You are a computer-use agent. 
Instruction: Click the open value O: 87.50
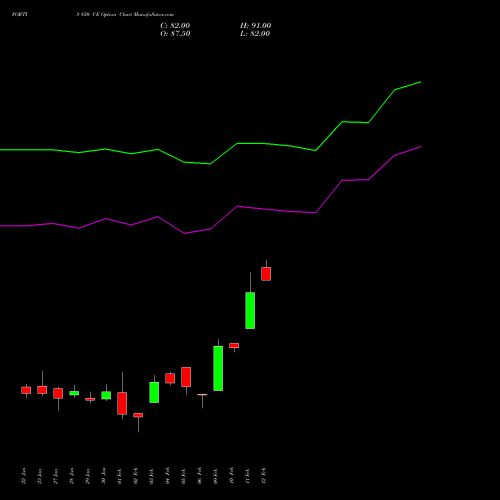175,34
